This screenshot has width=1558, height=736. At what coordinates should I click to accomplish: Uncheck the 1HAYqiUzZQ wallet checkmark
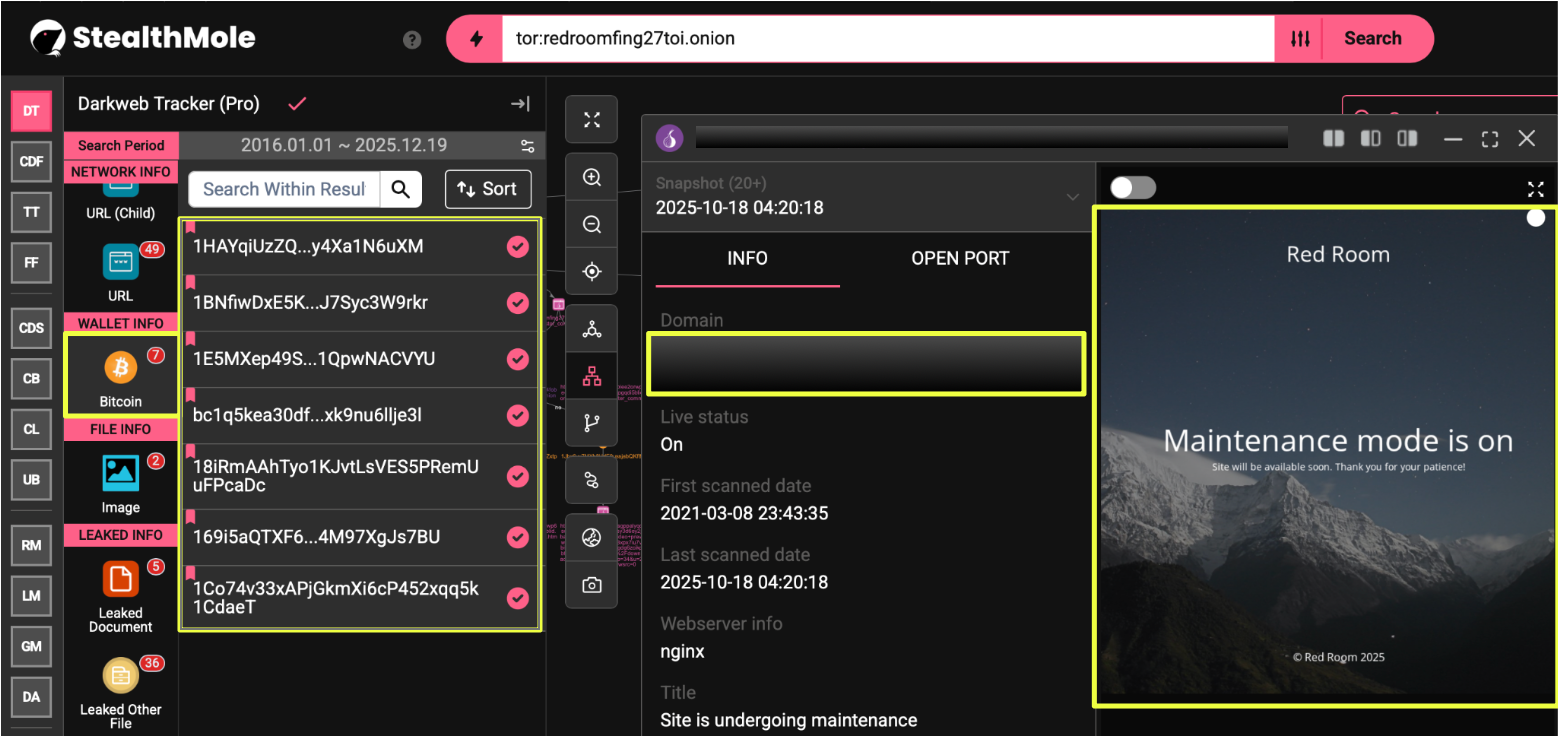tap(517, 247)
